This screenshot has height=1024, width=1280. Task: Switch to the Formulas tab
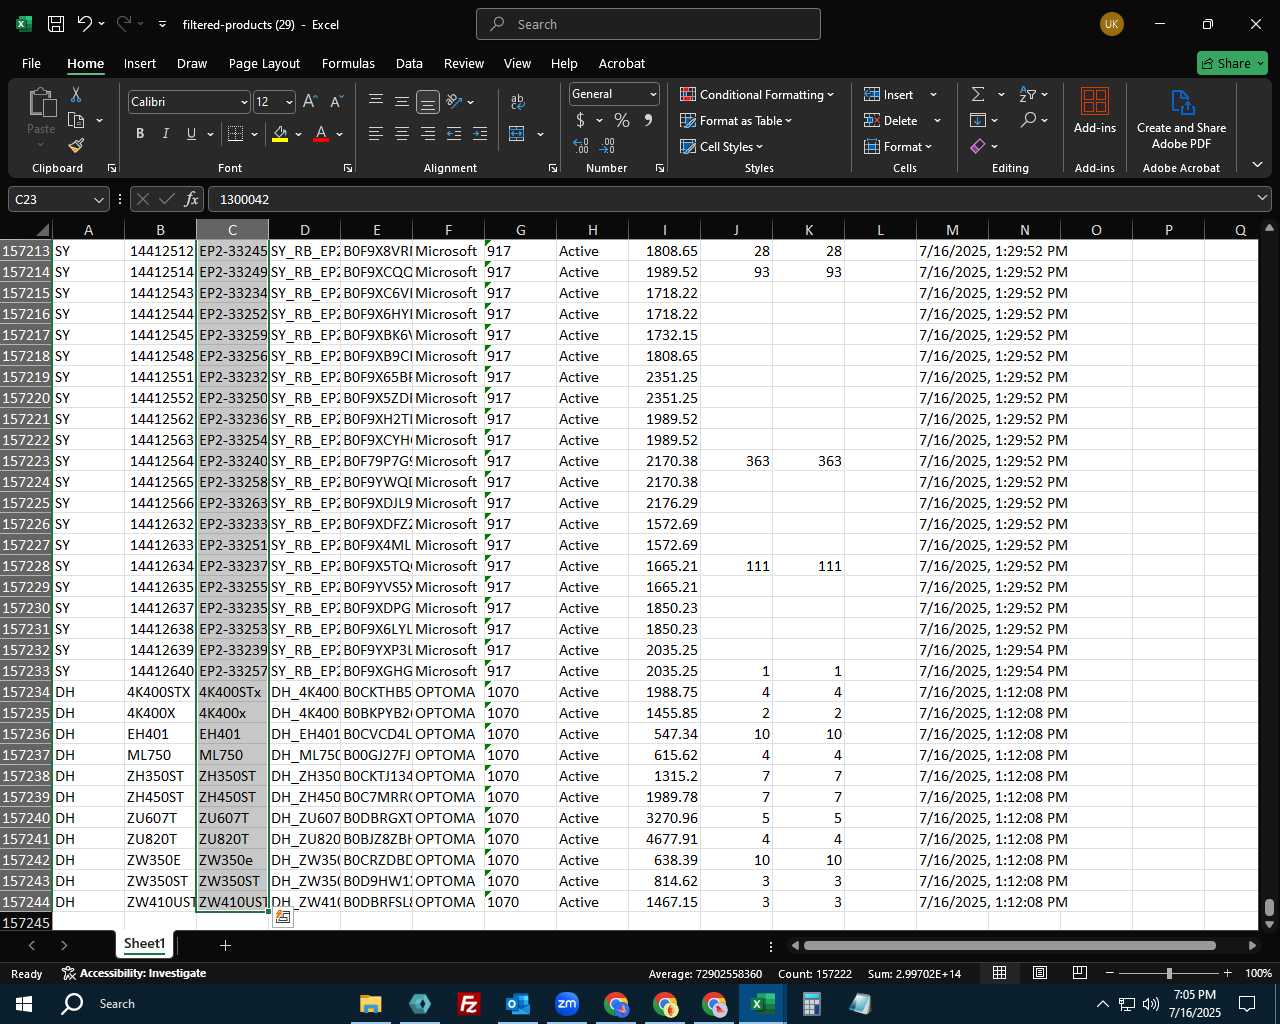[348, 63]
